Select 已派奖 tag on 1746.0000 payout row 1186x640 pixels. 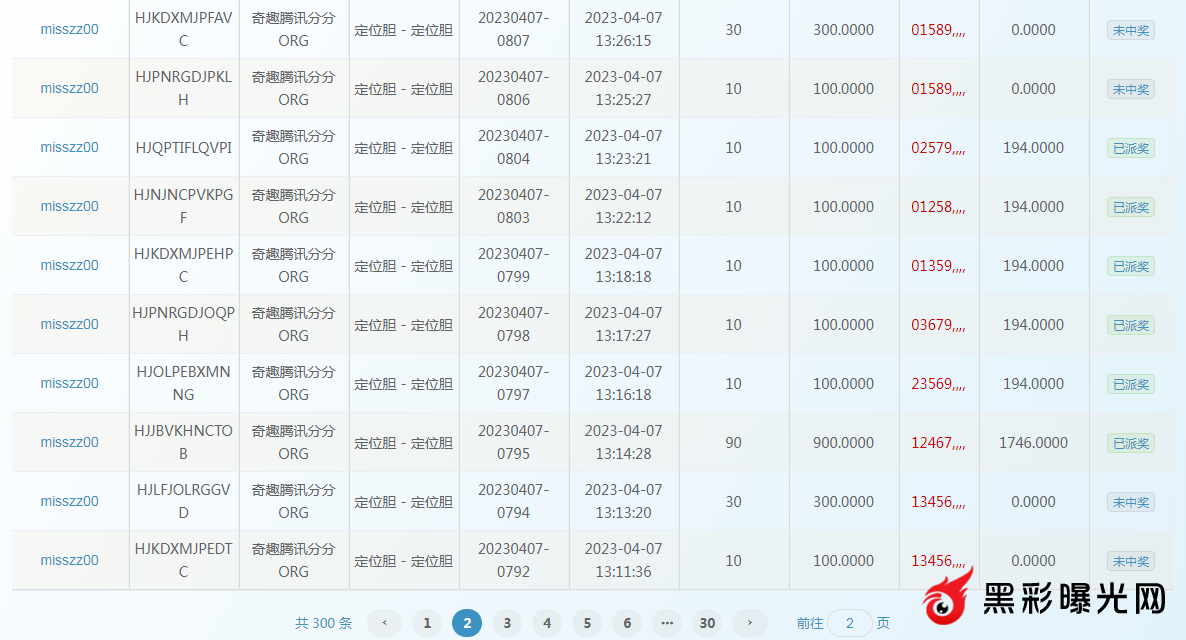tap(1130, 444)
